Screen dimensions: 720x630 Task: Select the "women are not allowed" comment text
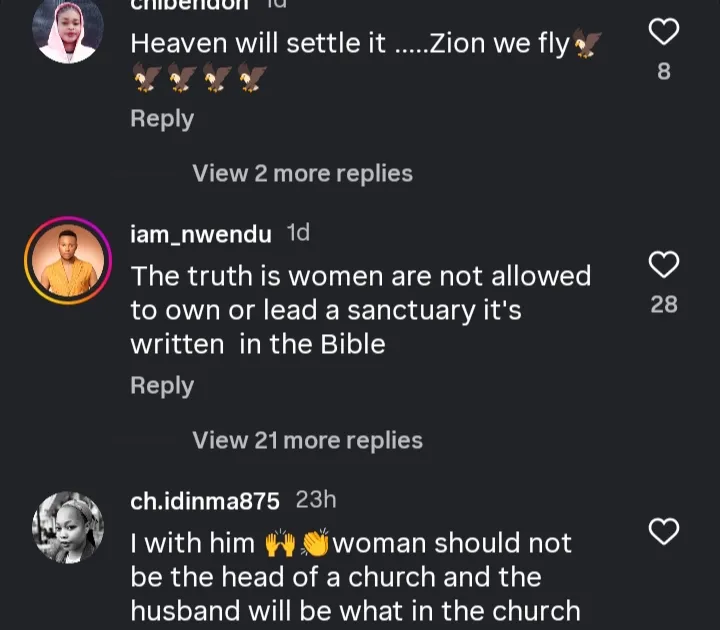tap(360, 310)
